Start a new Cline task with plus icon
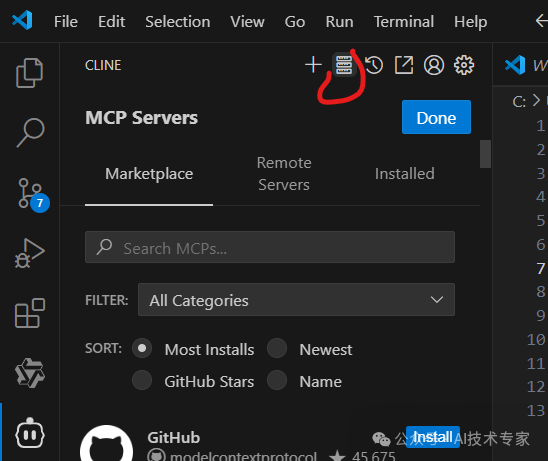 [313, 65]
